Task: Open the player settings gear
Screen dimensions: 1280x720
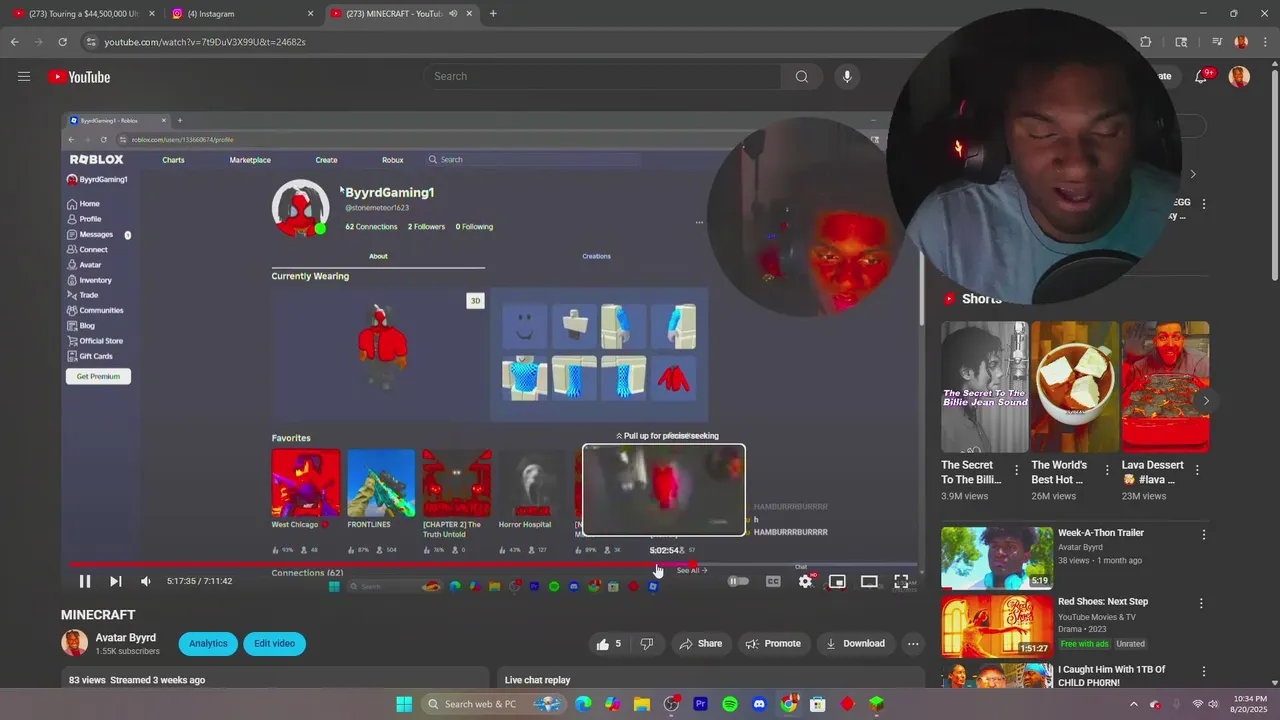Action: click(805, 581)
